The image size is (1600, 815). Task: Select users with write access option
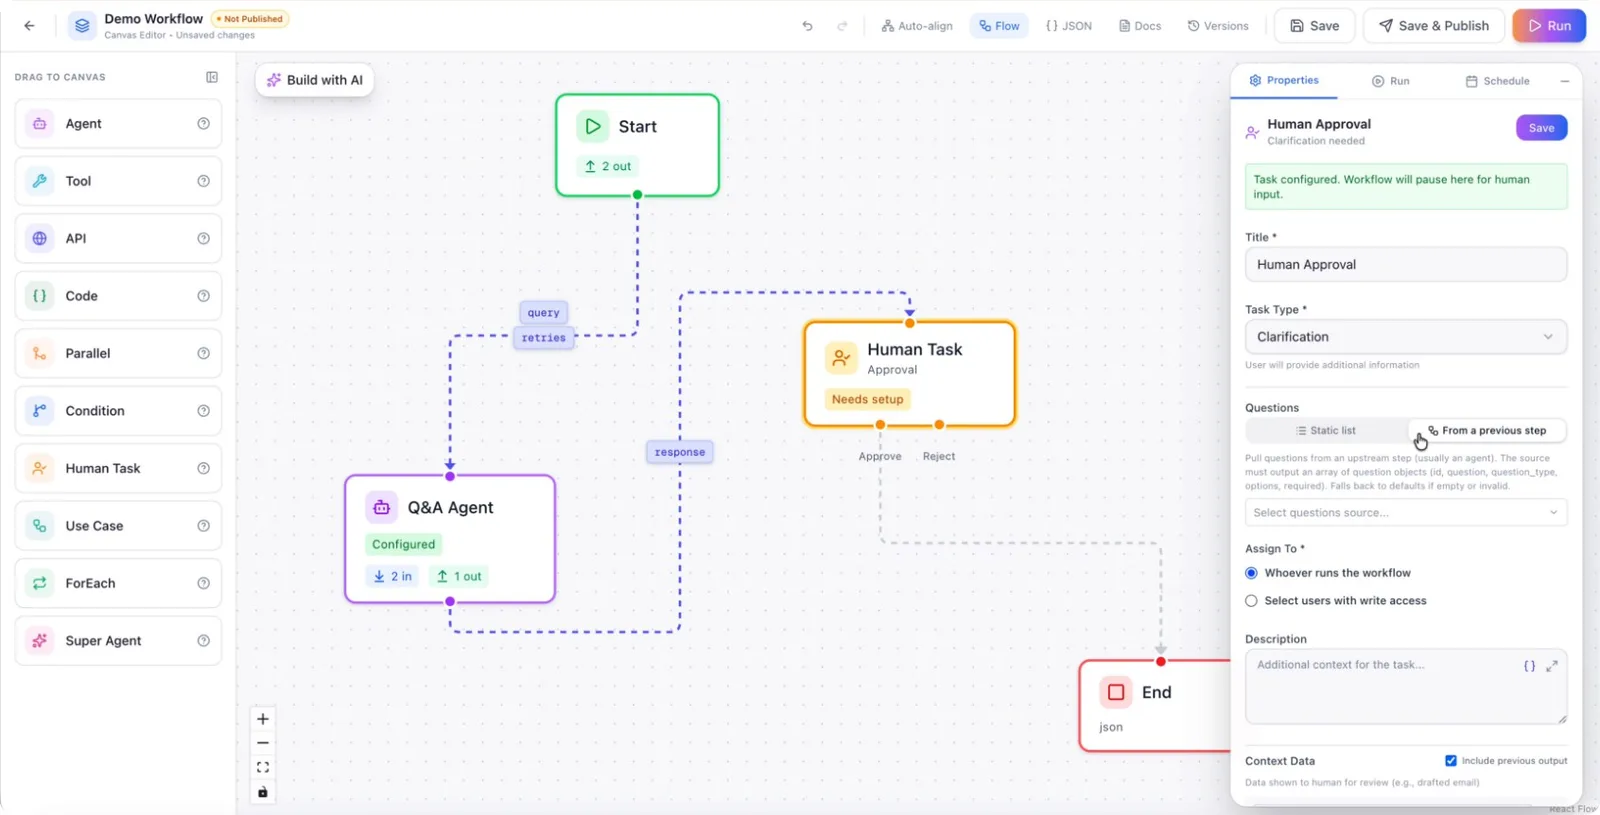point(1251,601)
